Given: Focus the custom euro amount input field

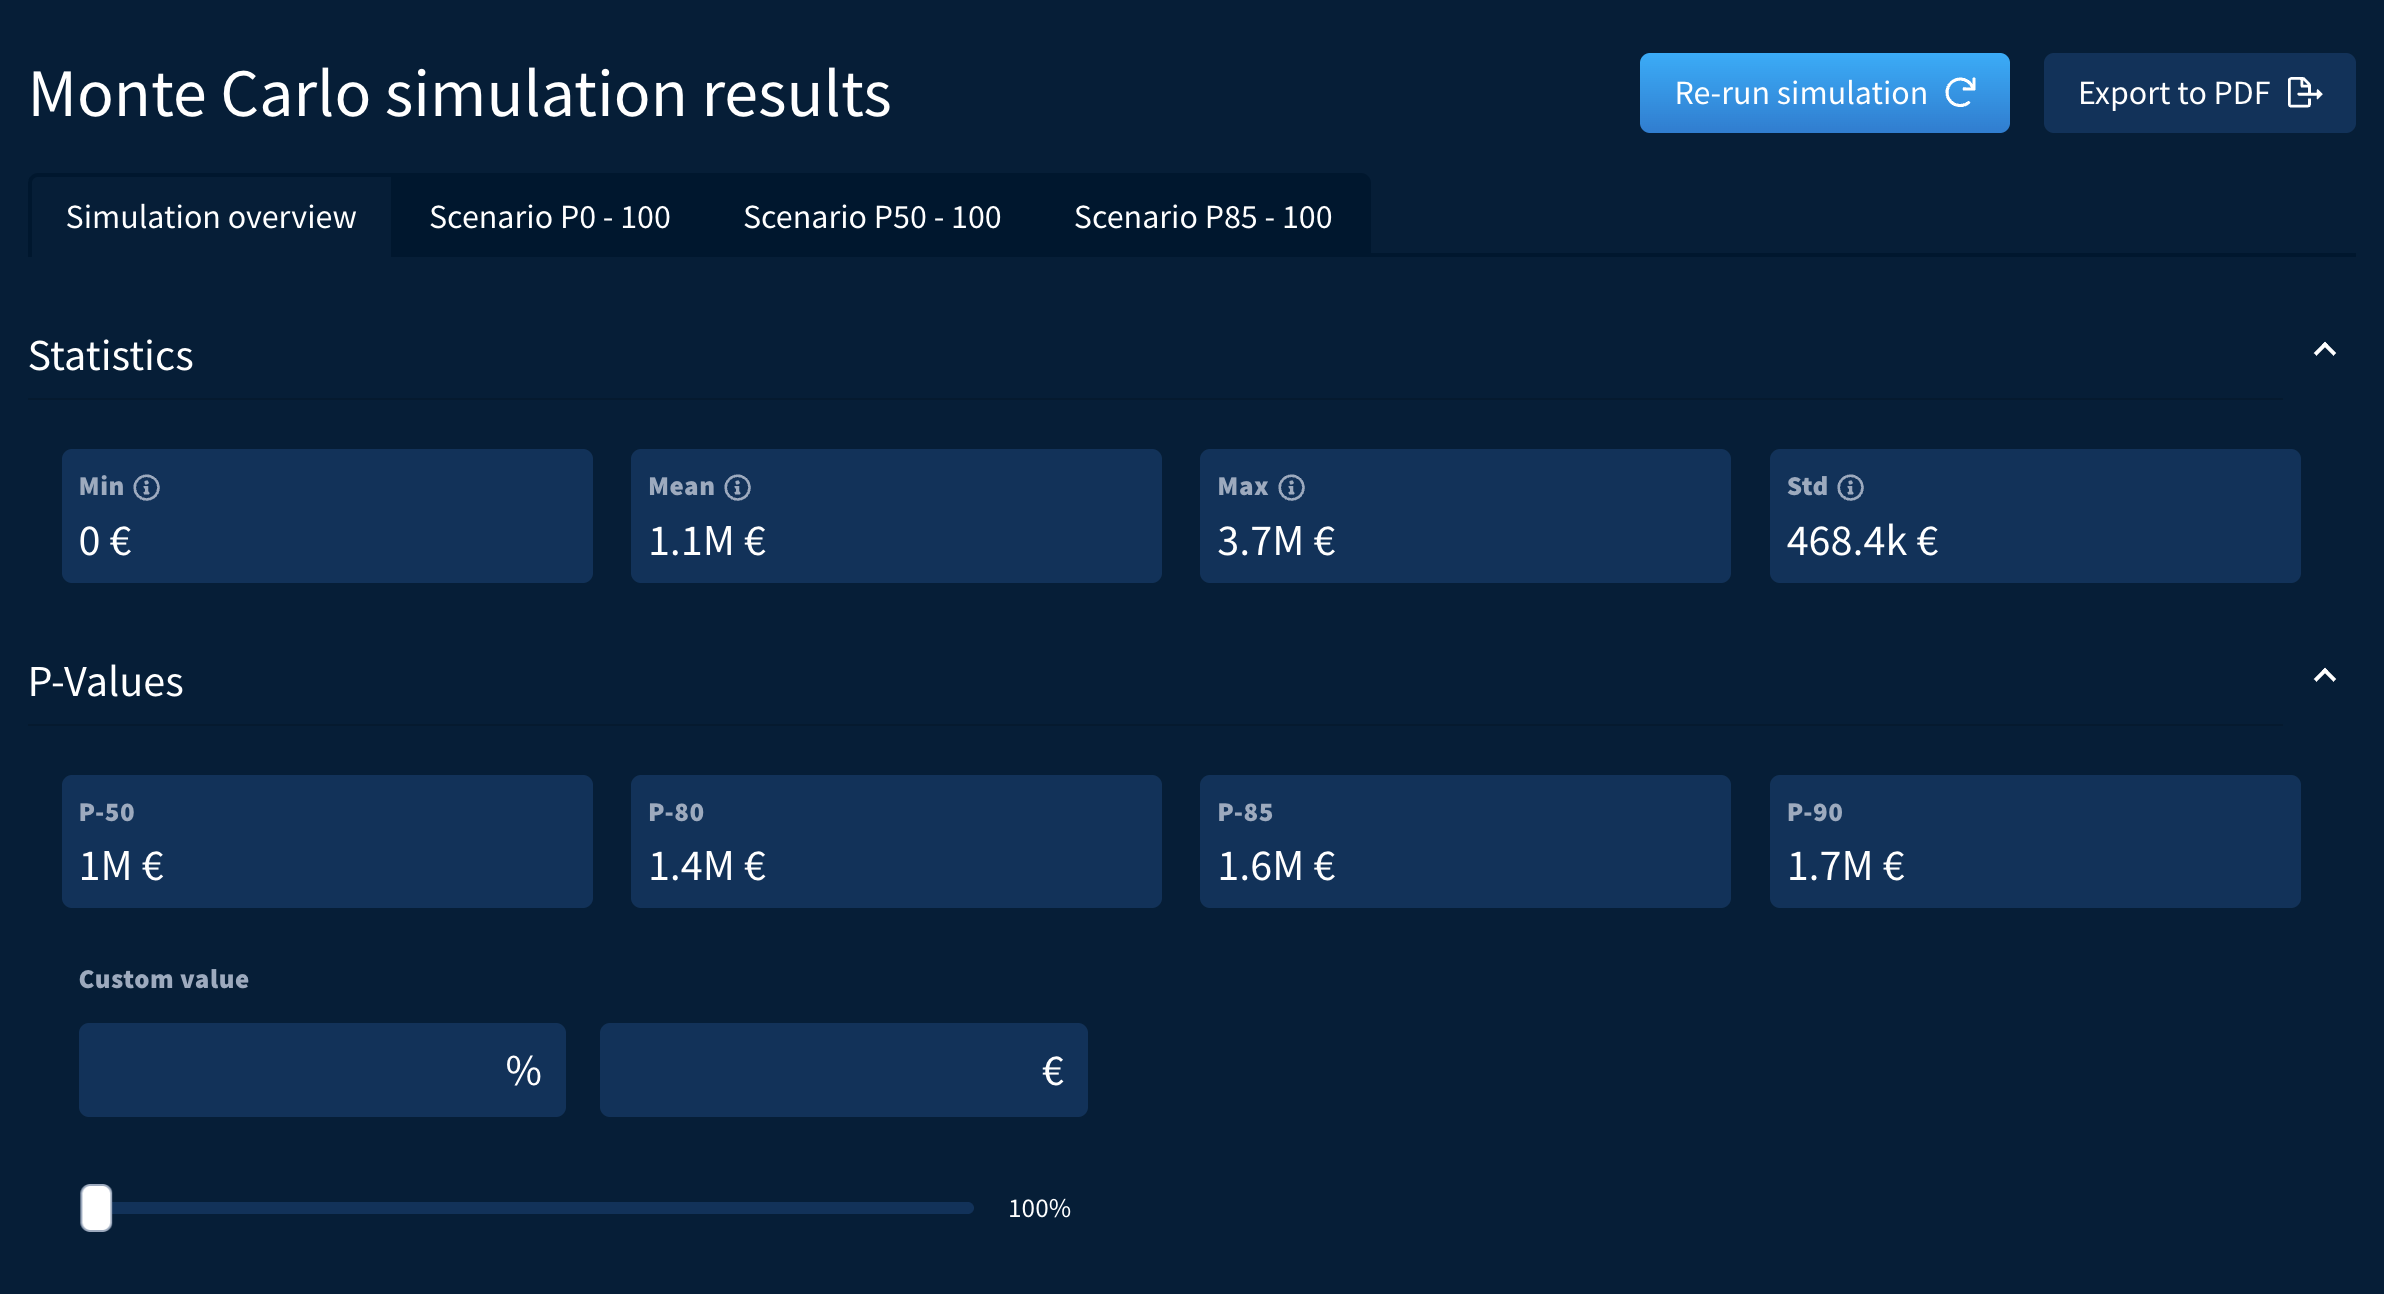Looking at the screenshot, I should 815,1070.
